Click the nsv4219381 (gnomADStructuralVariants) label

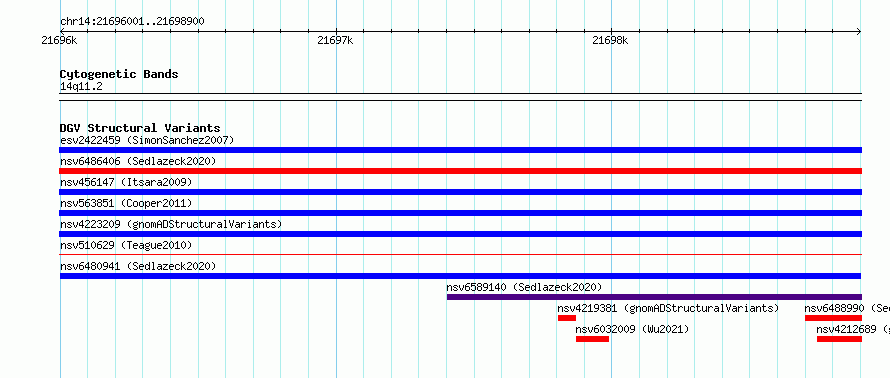pyautogui.click(x=668, y=308)
